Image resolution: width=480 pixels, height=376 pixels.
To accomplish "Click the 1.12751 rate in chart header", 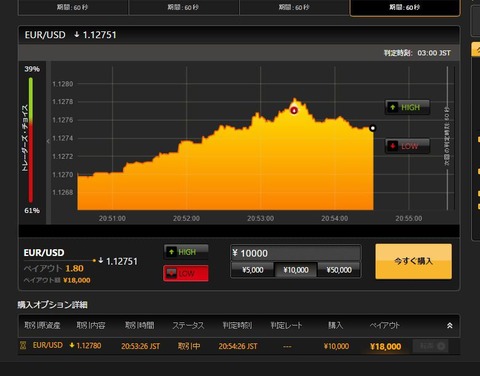I will coord(99,35).
